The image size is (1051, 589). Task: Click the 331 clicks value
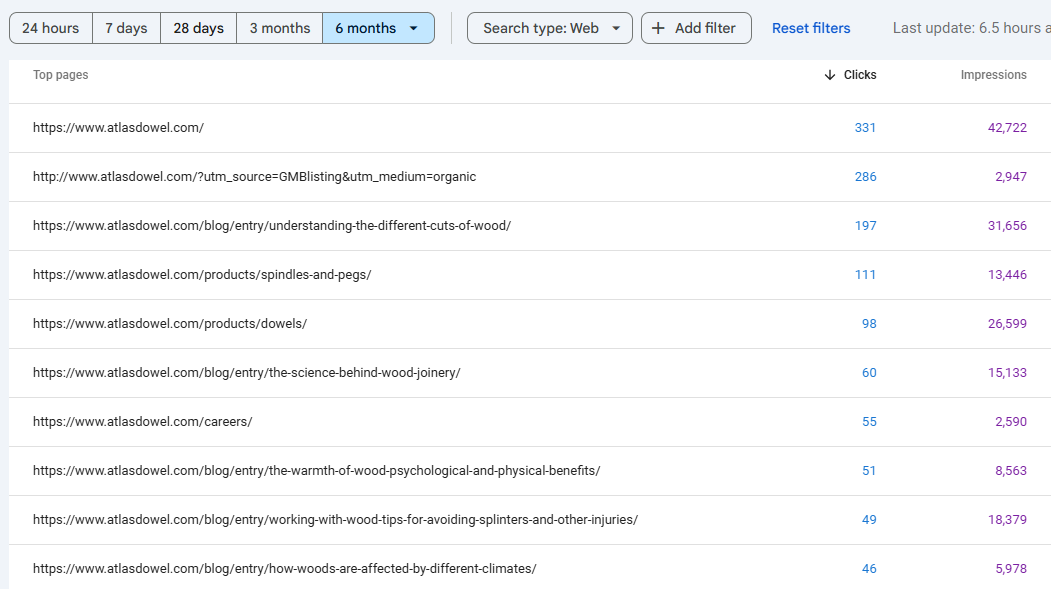(865, 128)
